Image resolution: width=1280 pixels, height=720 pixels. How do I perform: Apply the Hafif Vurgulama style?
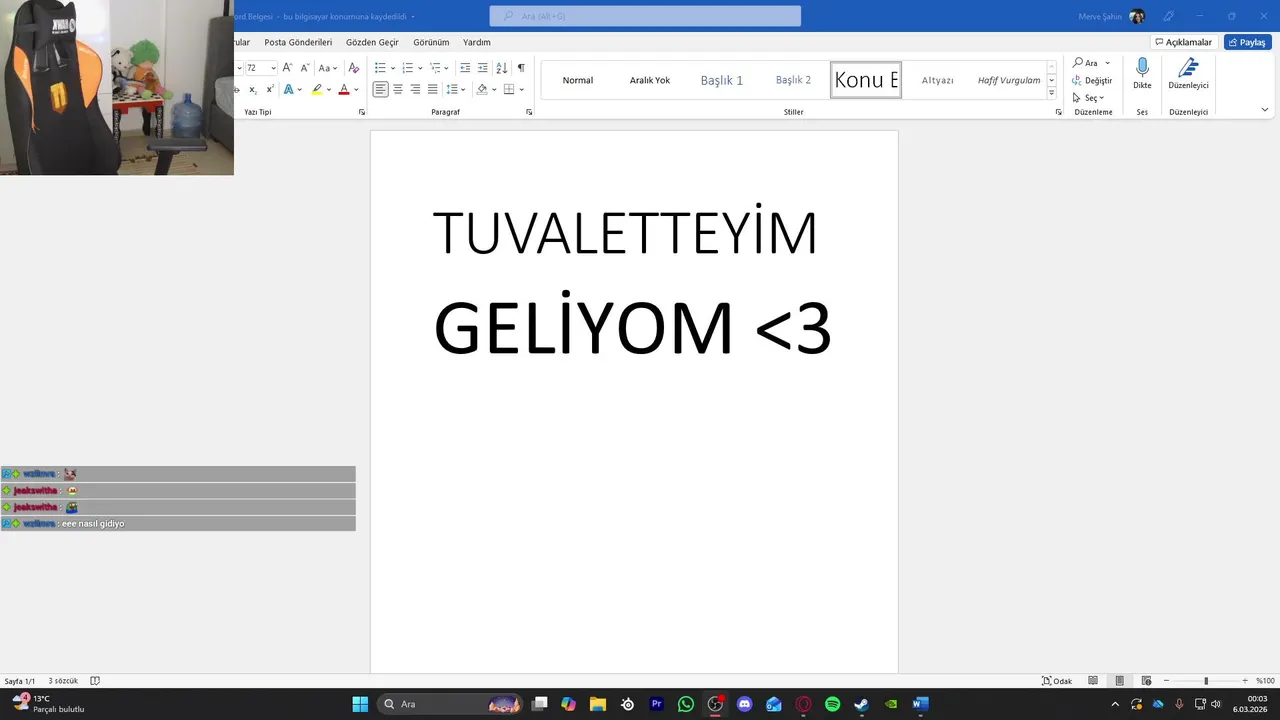point(1009,80)
